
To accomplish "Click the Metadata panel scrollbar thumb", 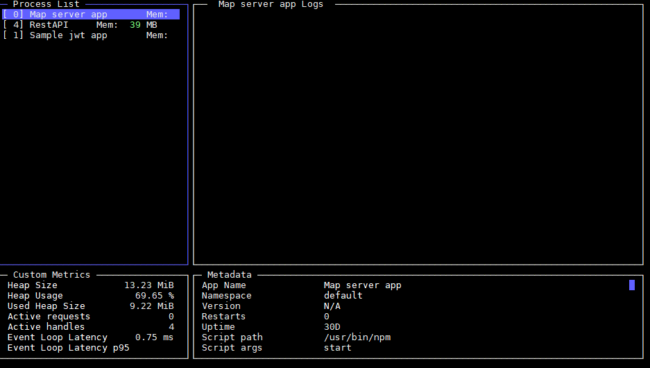I will click(x=632, y=285).
